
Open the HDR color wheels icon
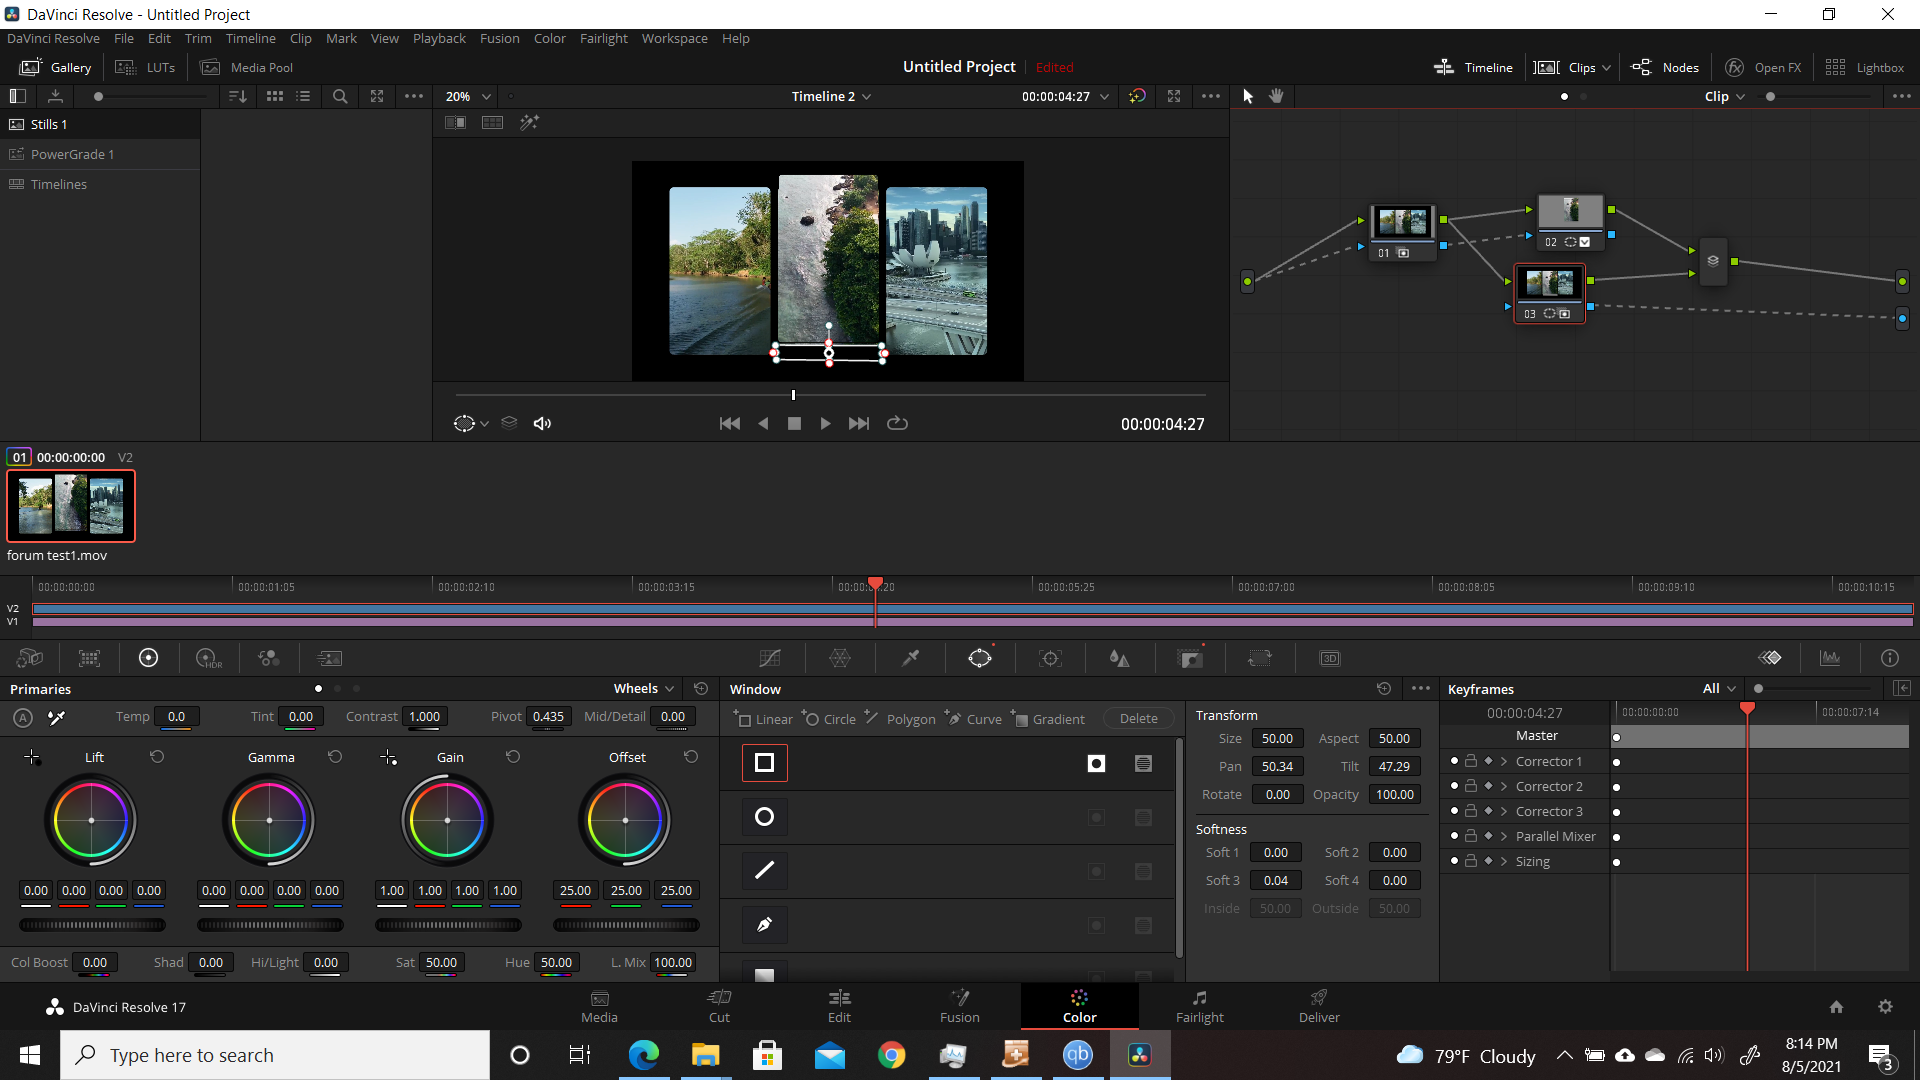click(209, 658)
